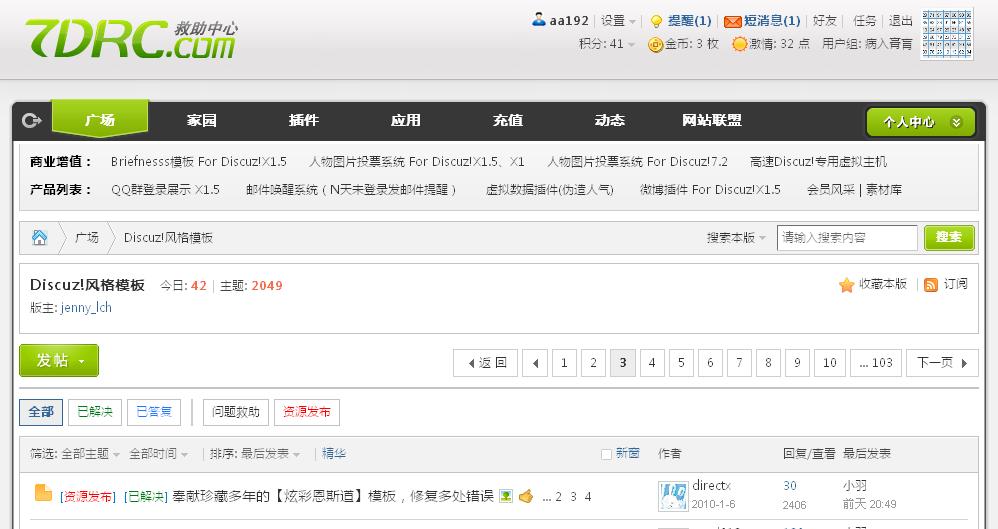998x529 pixels.
Task: Expand the 个人中心 dropdown button
Action: (x=920, y=122)
